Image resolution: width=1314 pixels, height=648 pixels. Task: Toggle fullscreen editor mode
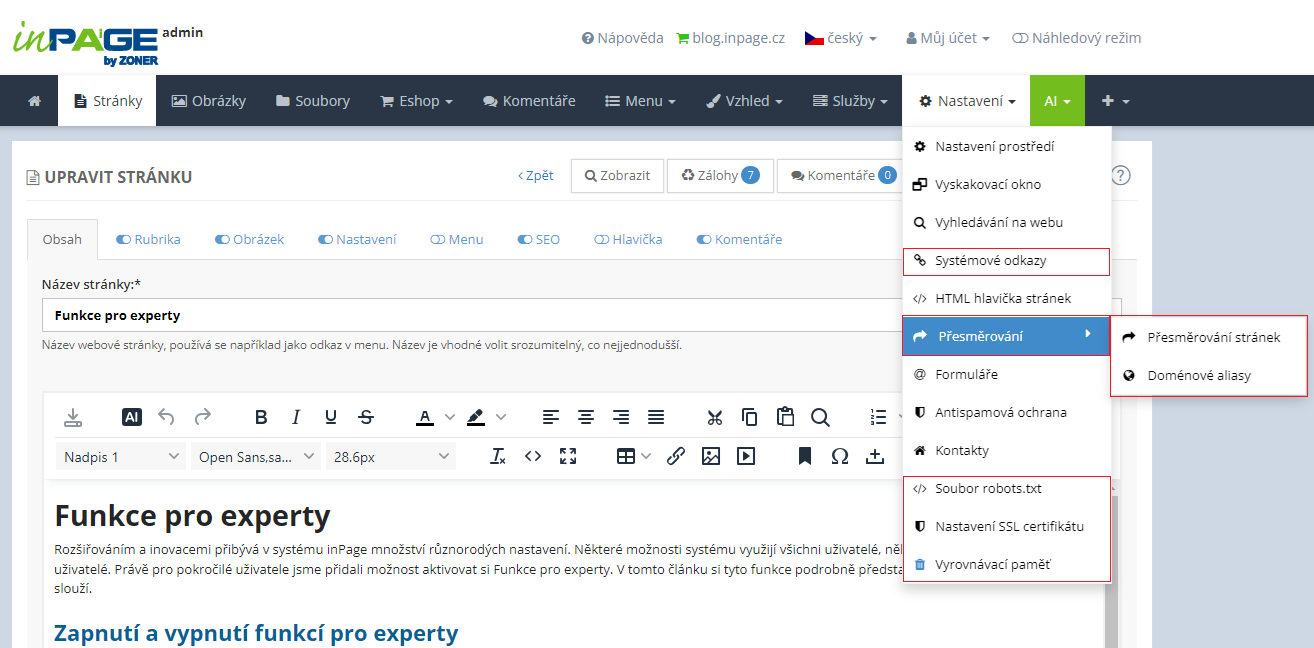(568, 456)
